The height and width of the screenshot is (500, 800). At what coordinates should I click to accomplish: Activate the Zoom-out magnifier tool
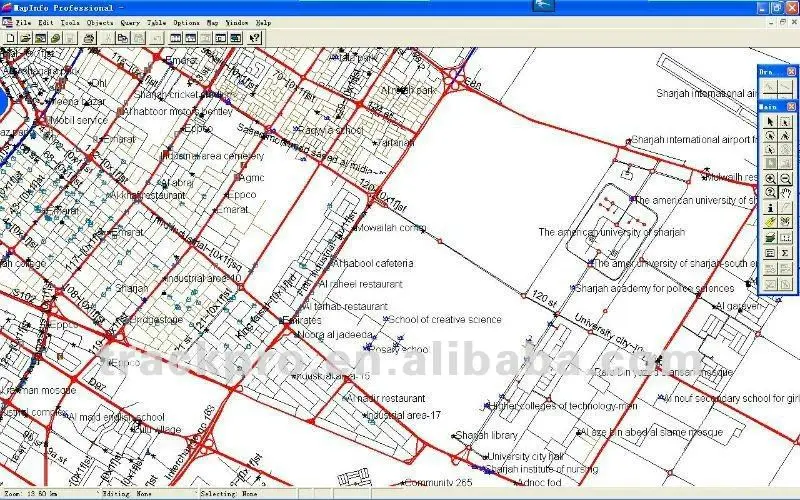(785, 179)
